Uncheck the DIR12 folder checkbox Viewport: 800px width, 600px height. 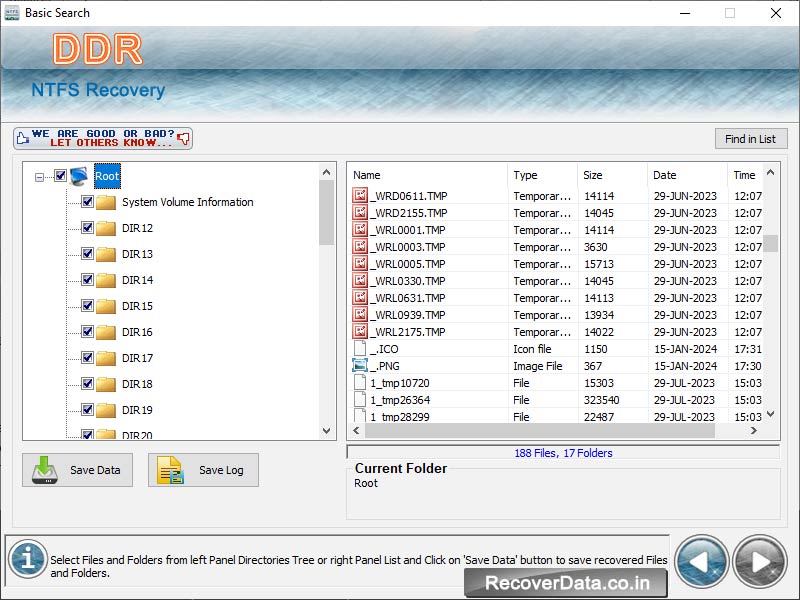pos(86,228)
